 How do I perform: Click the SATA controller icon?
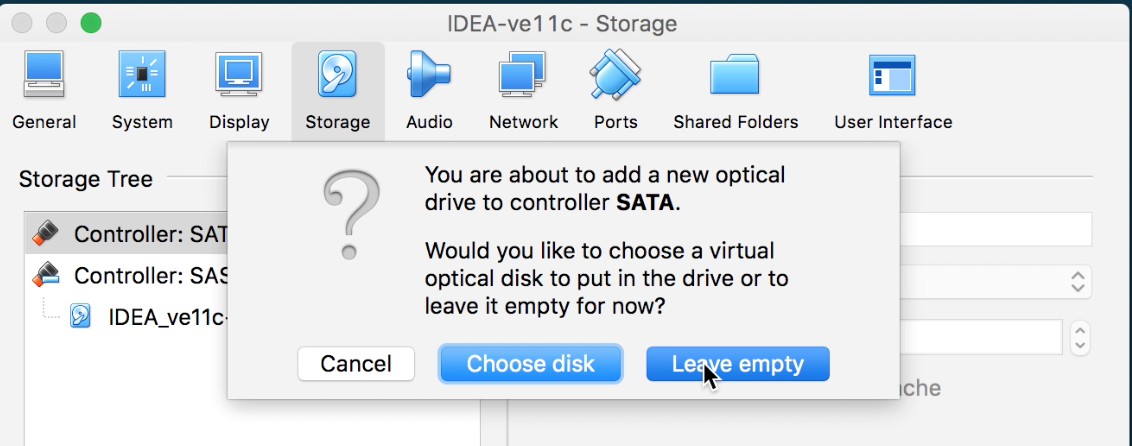coord(45,234)
